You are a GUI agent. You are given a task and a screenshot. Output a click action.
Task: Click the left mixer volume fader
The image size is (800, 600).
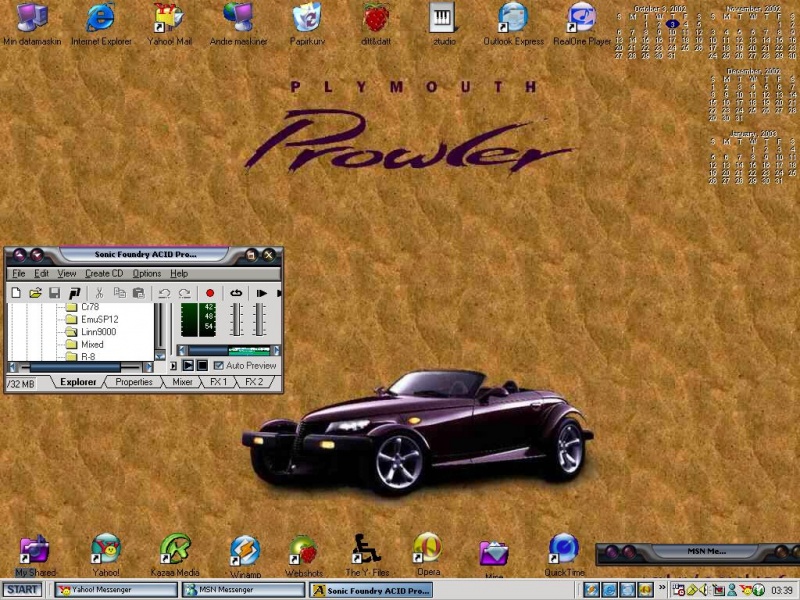[x=237, y=320]
